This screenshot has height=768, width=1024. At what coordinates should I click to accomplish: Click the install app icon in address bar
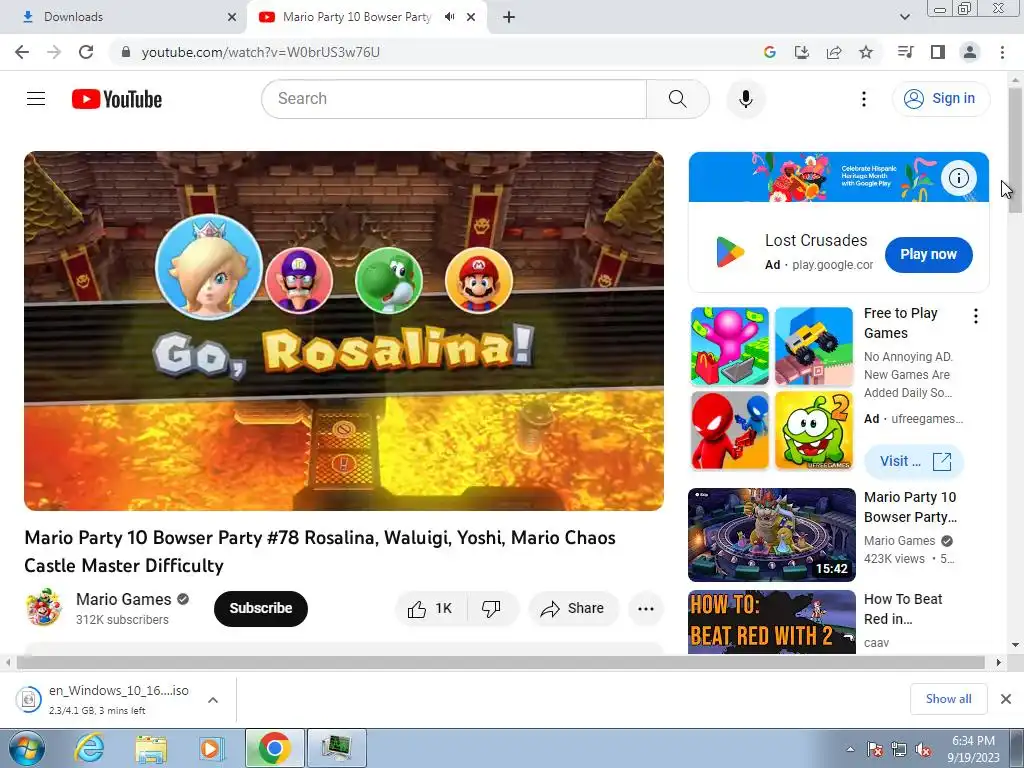[802, 52]
